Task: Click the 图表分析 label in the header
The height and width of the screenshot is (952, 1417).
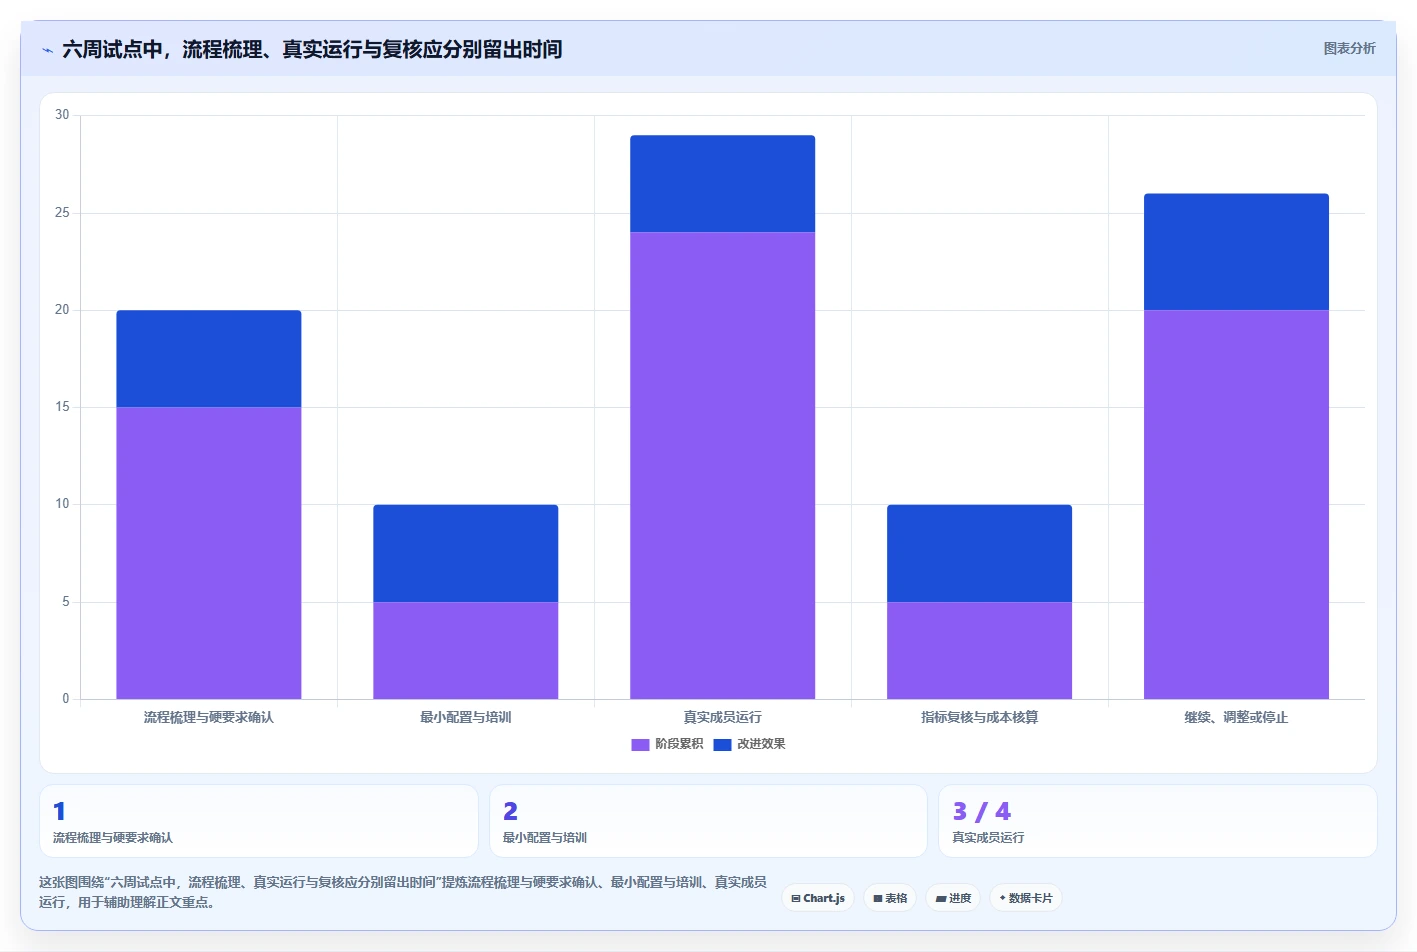Action: [1349, 48]
